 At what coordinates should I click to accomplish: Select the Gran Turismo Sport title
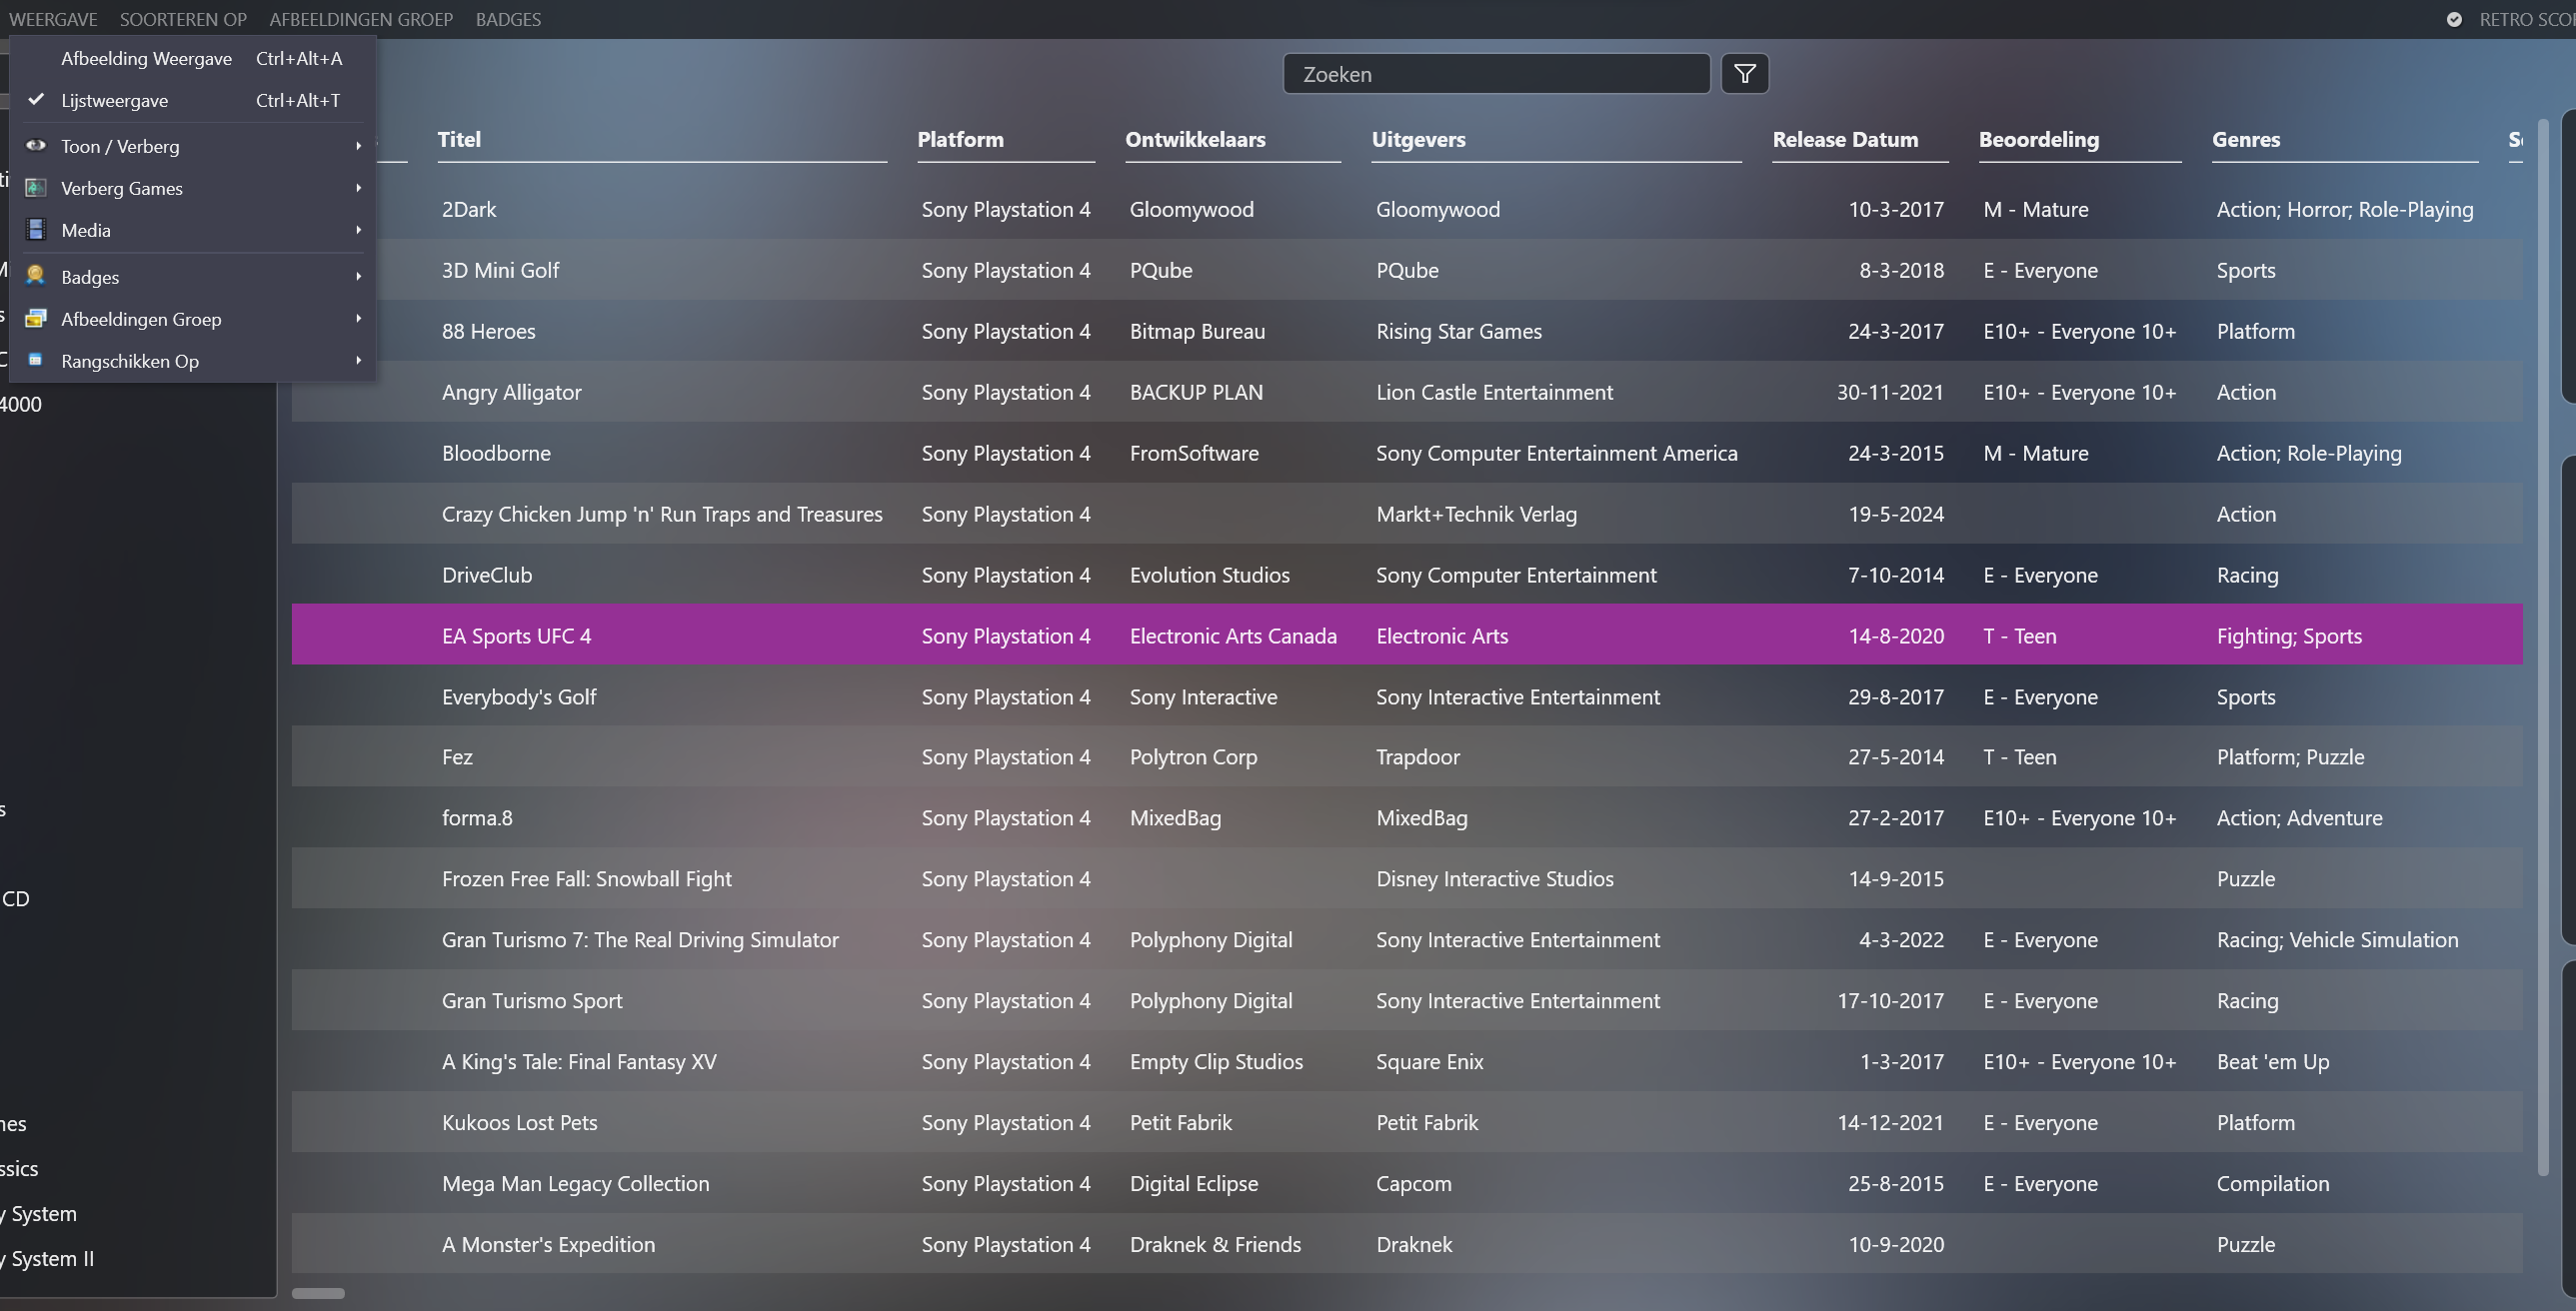[x=532, y=1001]
